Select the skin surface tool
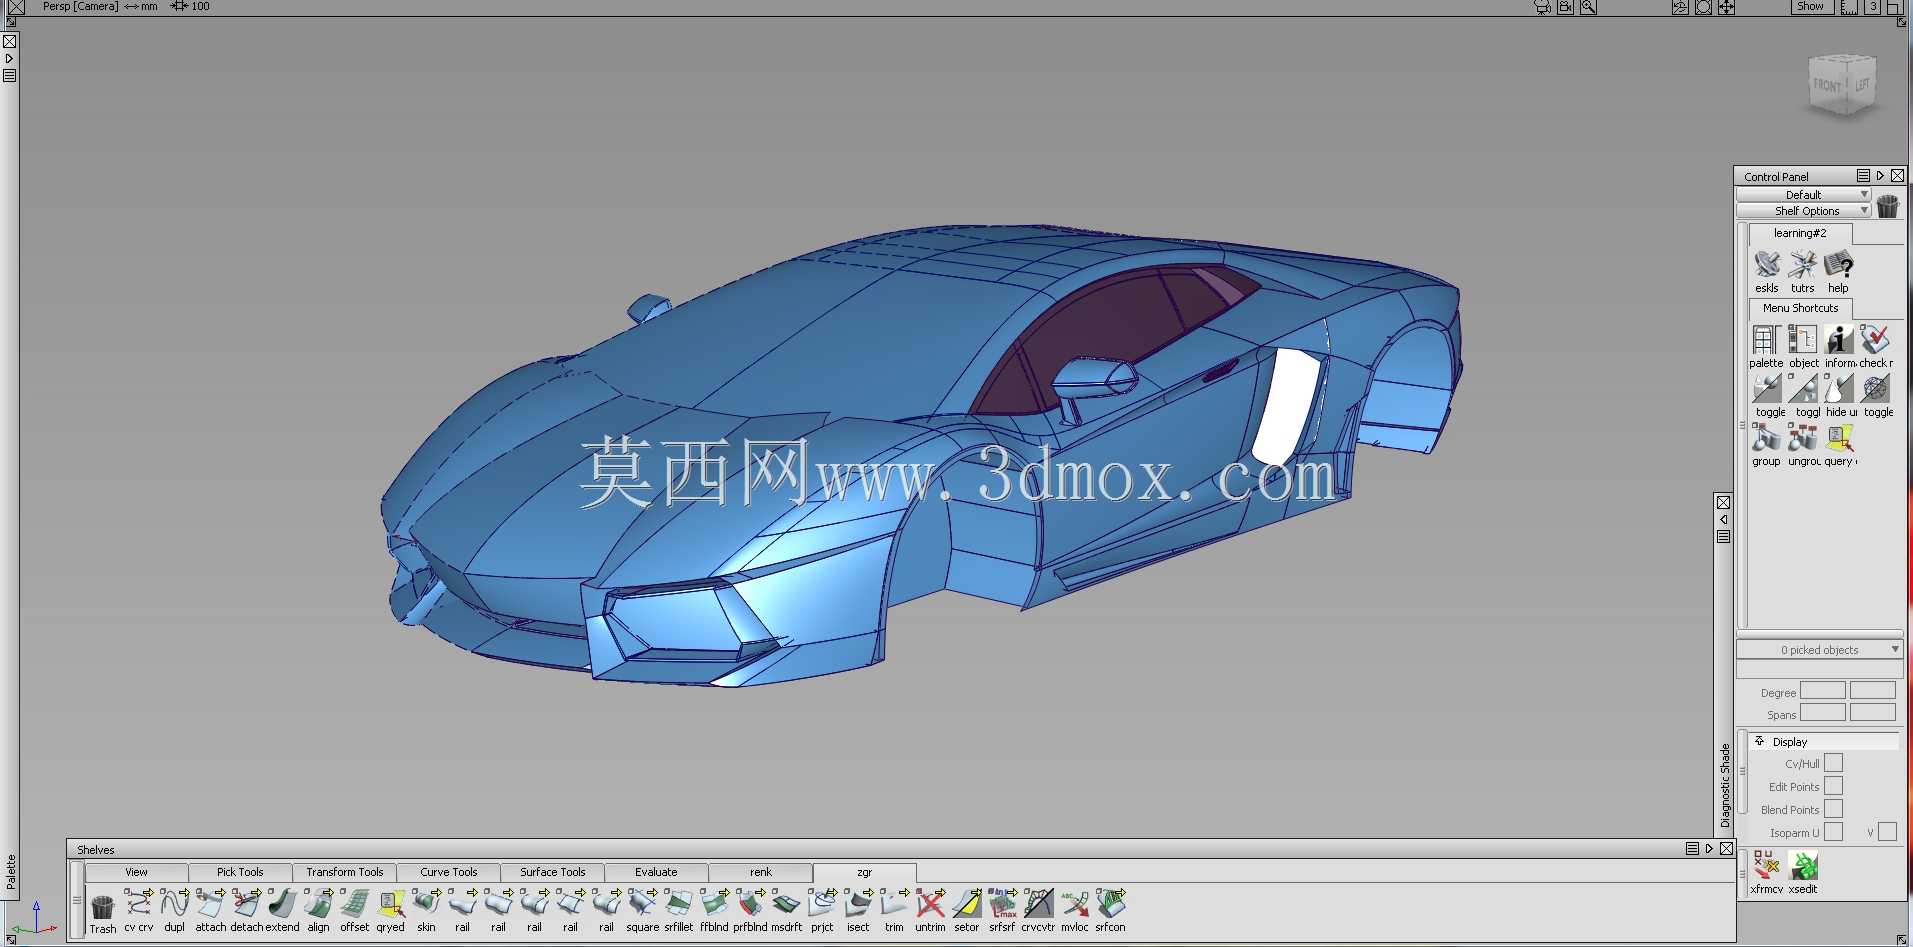1913x947 pixels. 426,903
